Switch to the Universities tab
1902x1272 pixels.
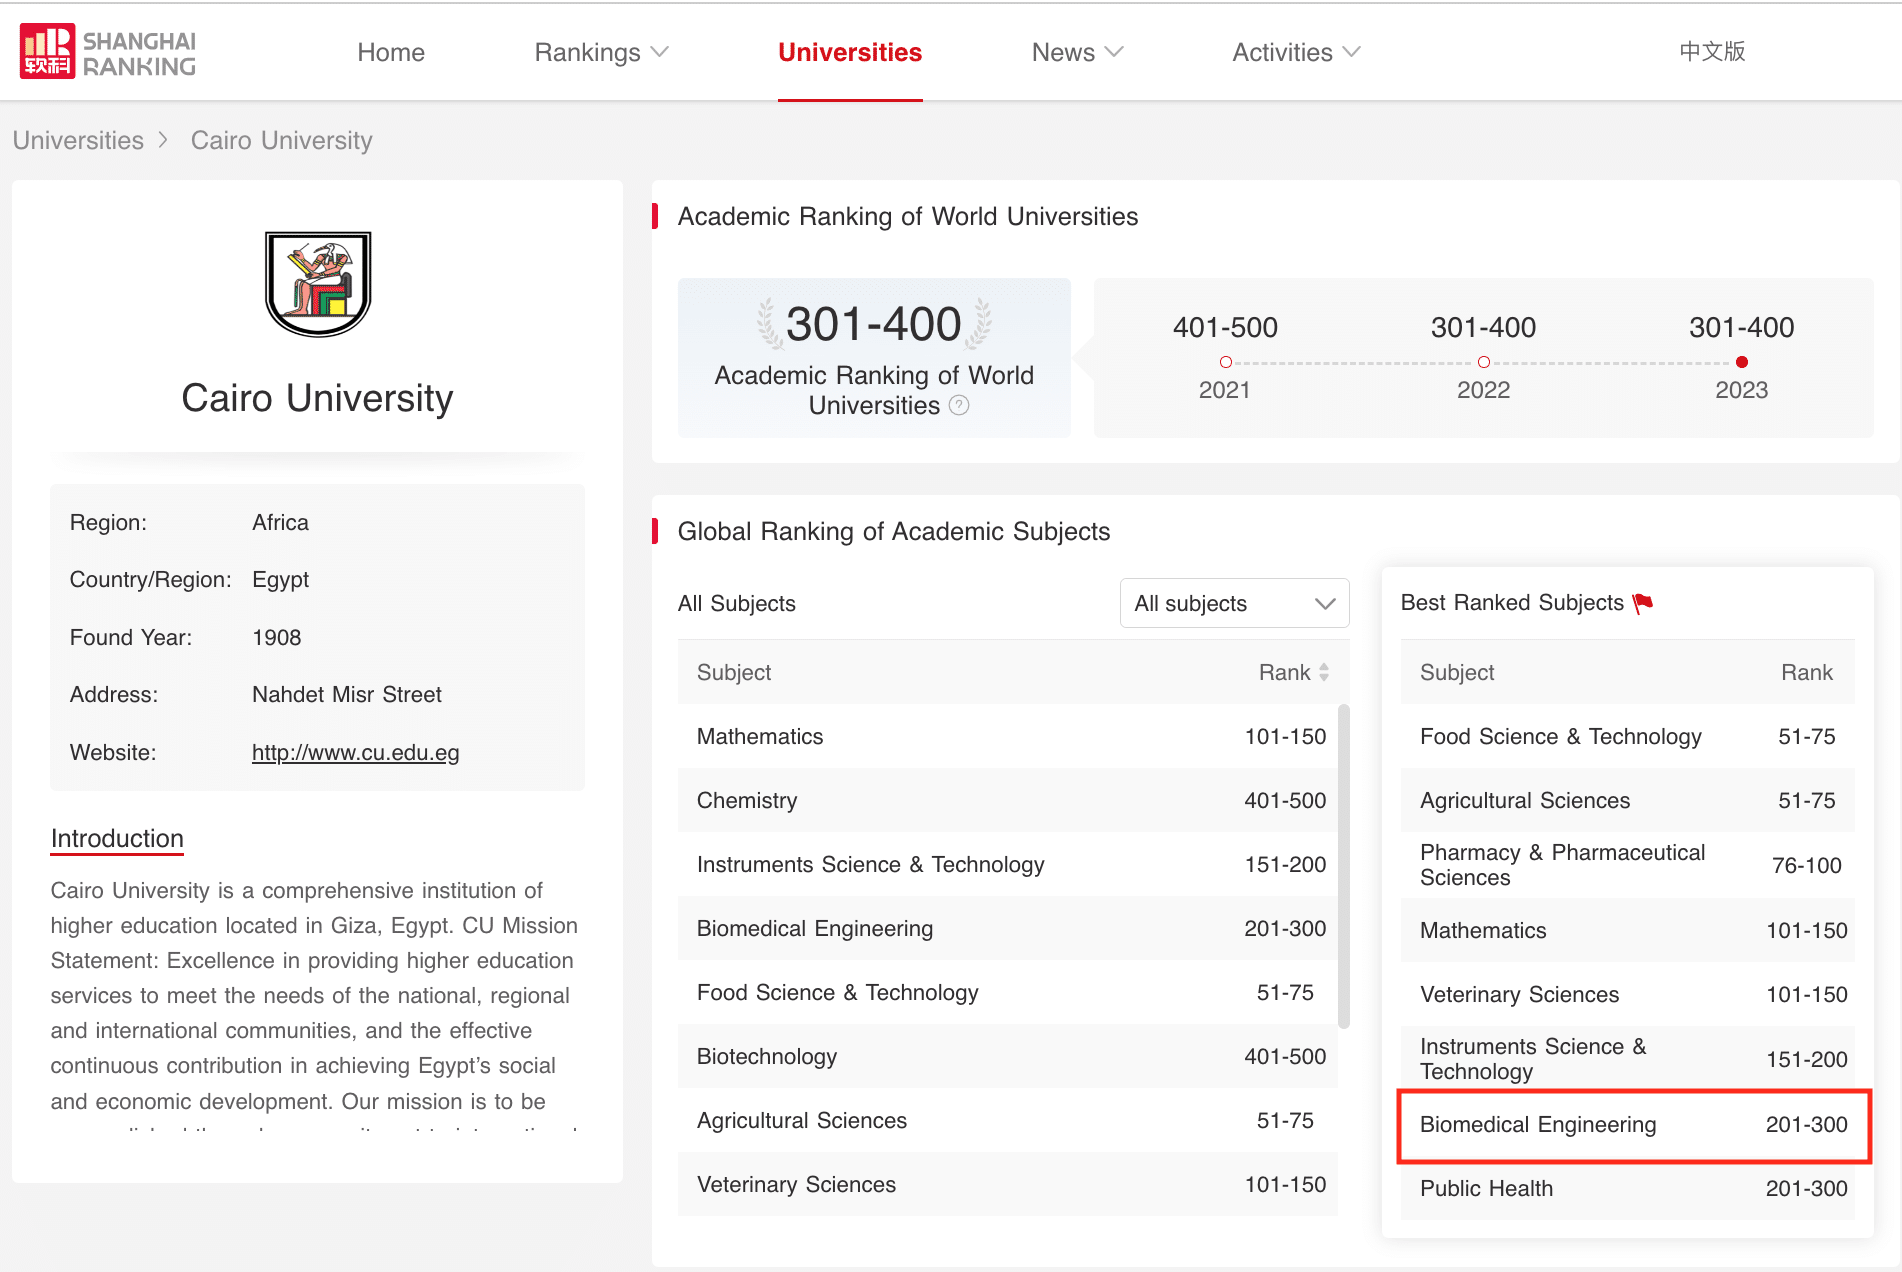pyautogui.click(x=849, y=52)
